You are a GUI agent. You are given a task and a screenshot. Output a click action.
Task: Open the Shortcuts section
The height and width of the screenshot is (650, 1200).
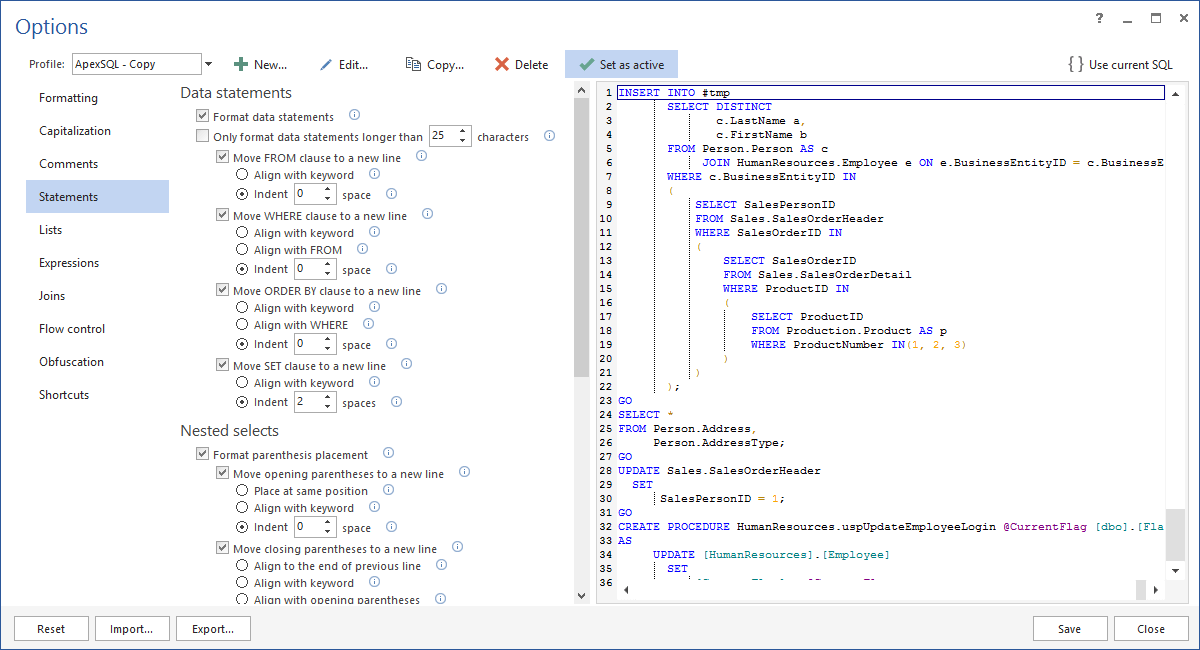click(97, 395)
